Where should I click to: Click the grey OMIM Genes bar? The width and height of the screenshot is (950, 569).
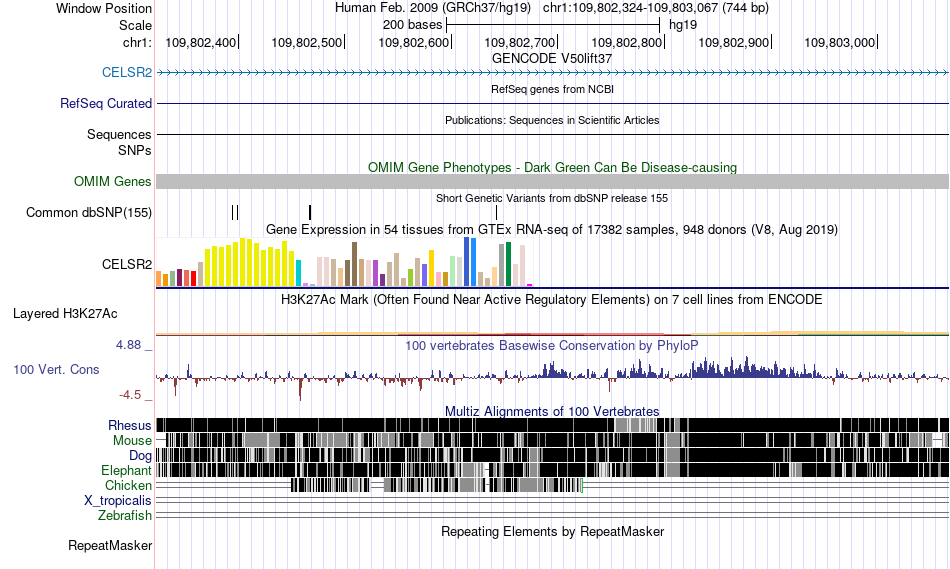coord(553,181)
